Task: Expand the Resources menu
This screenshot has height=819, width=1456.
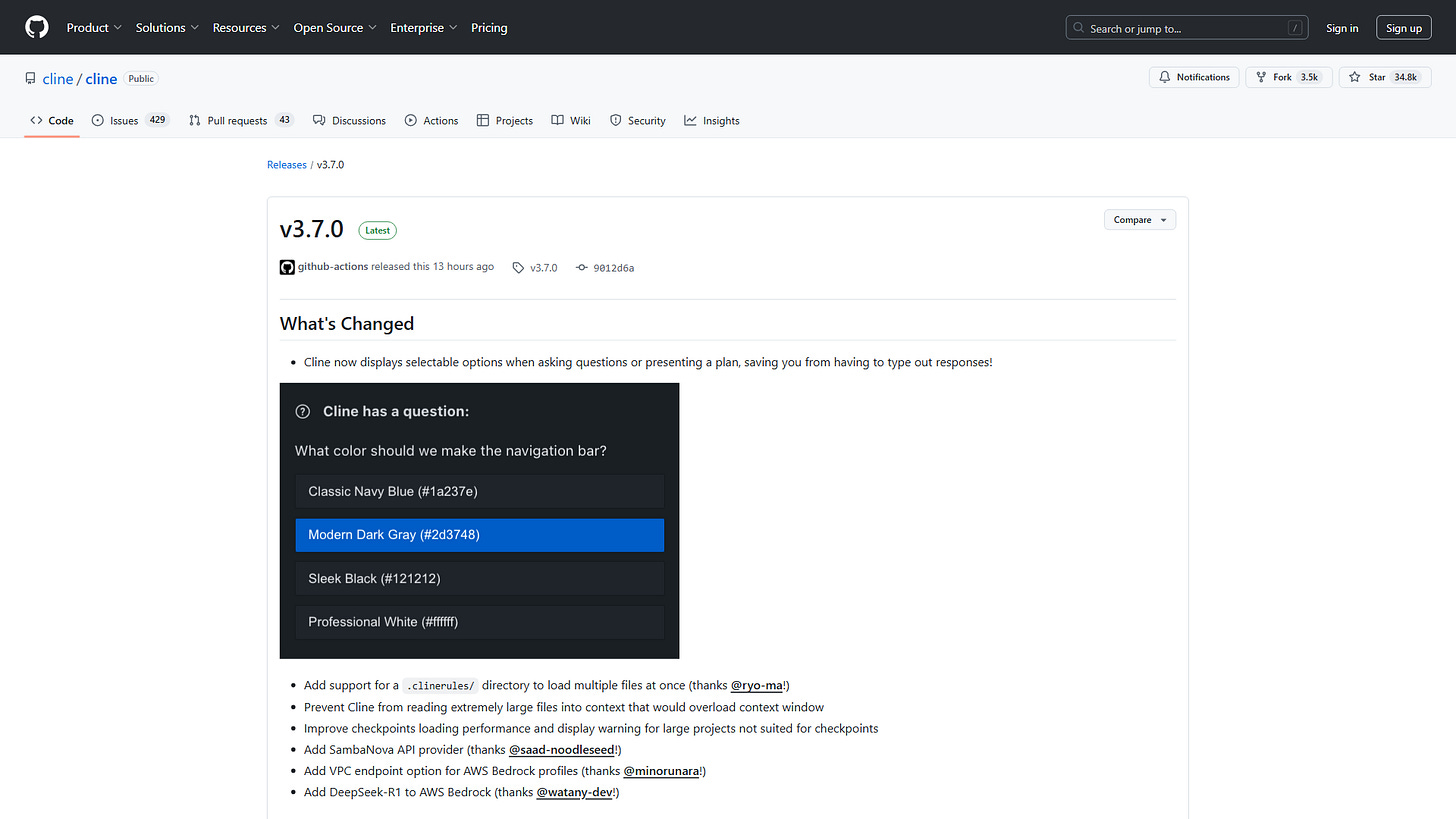Action: 246,28
